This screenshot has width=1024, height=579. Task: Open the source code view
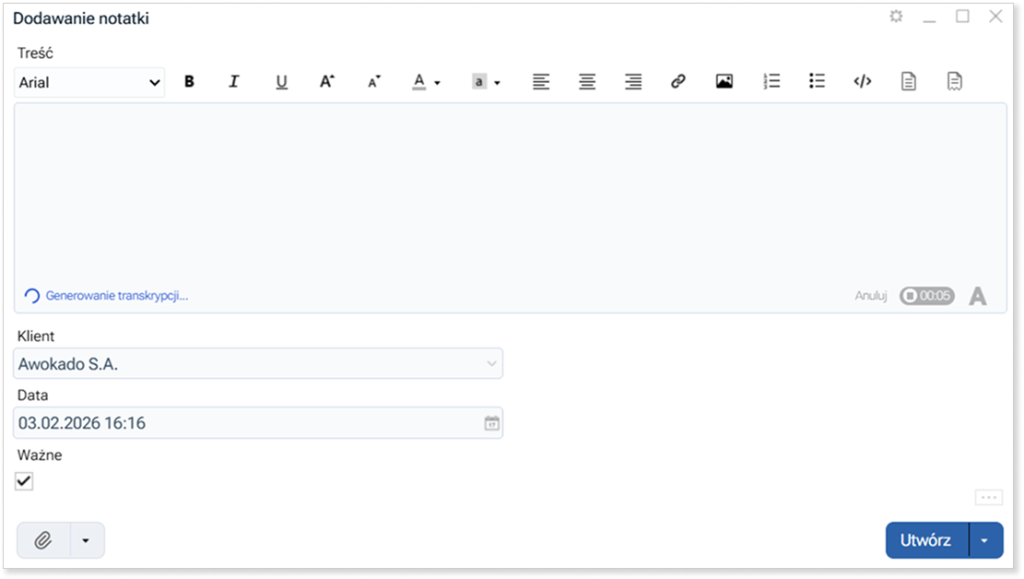tap(862, 82)
